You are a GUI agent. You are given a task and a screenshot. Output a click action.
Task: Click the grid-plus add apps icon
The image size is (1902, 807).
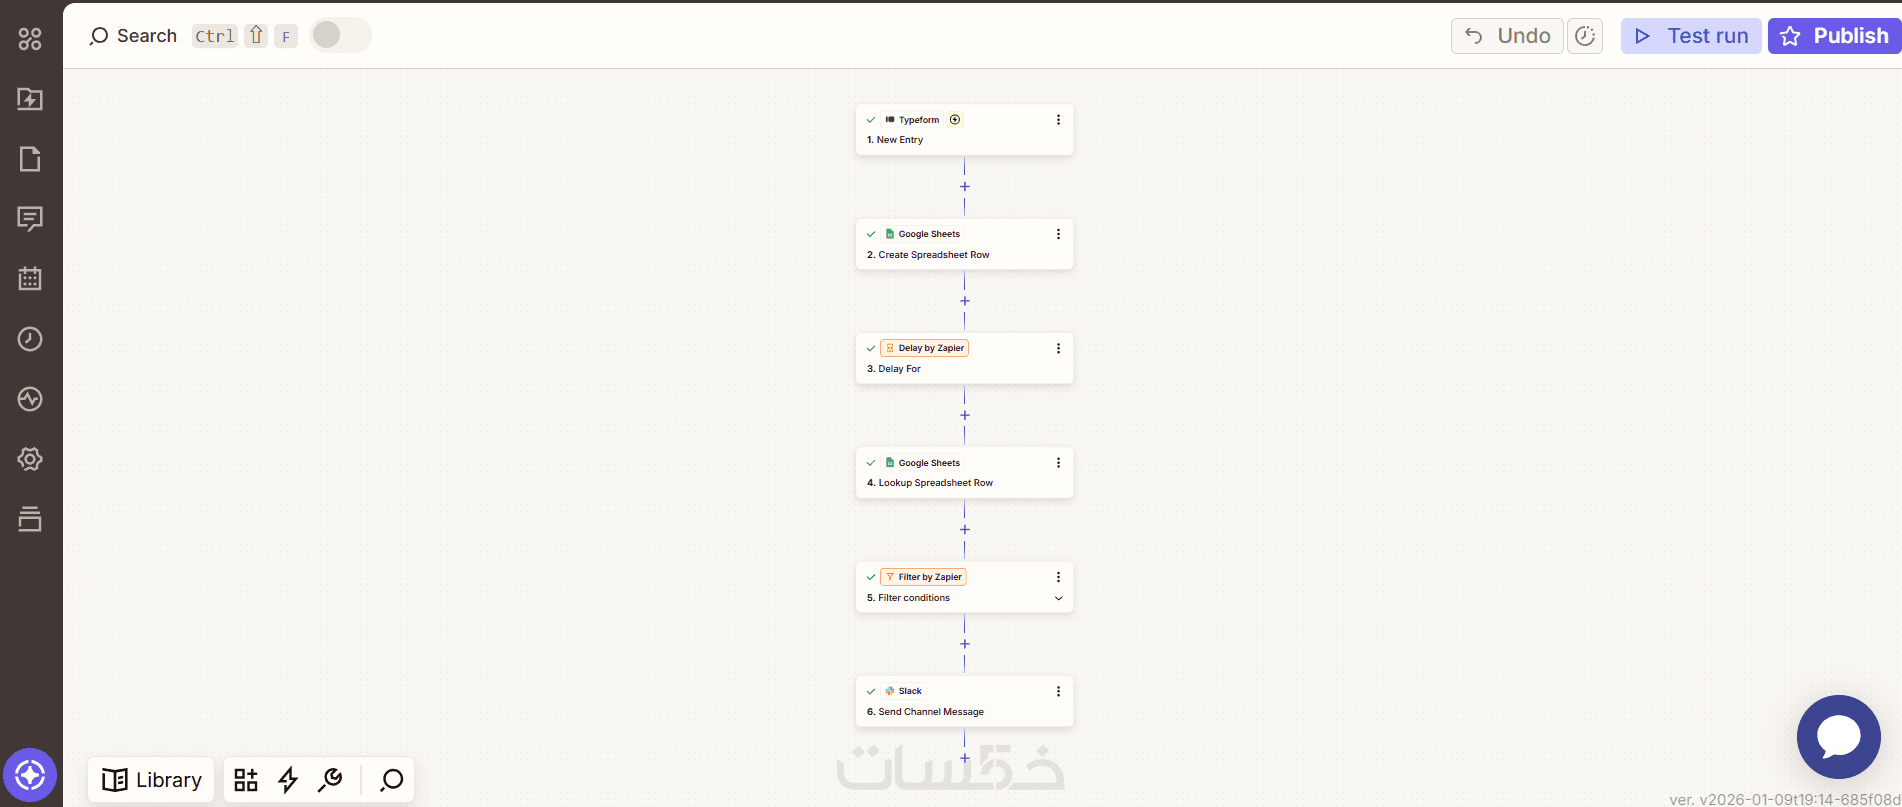pos(246,780)
